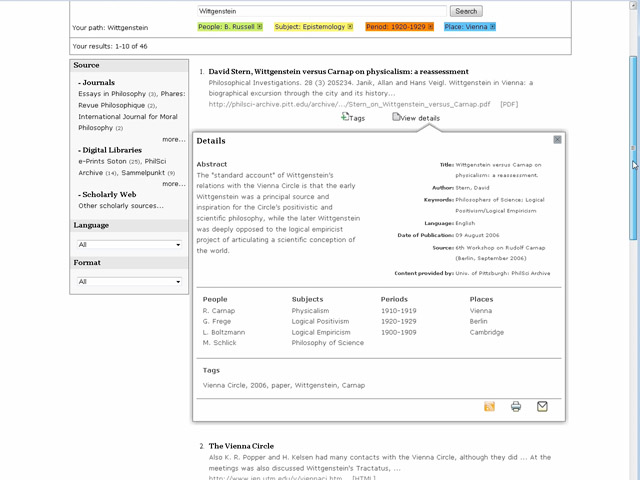The width and height of the screenshot is (640, 480).
Task: Remove the Period: 1920-1929 filter
Action: coord(429,27)
